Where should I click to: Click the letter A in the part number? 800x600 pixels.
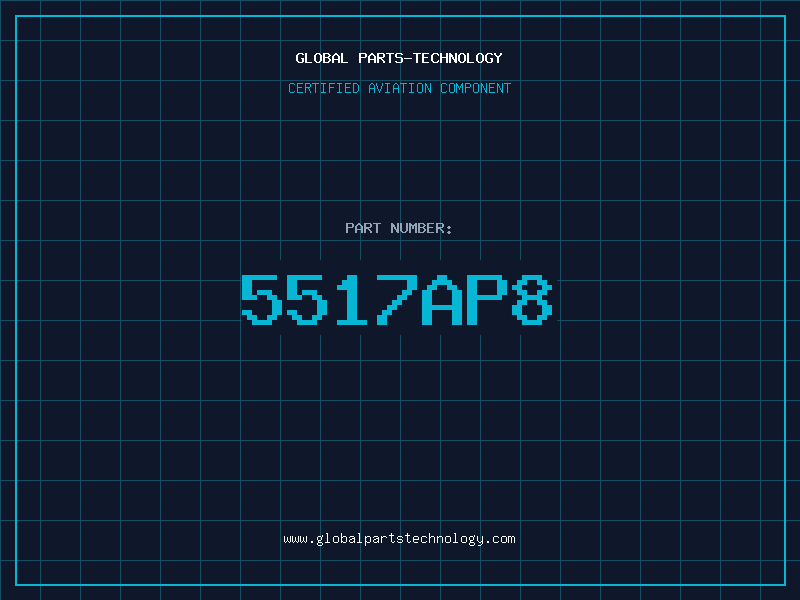442,300
